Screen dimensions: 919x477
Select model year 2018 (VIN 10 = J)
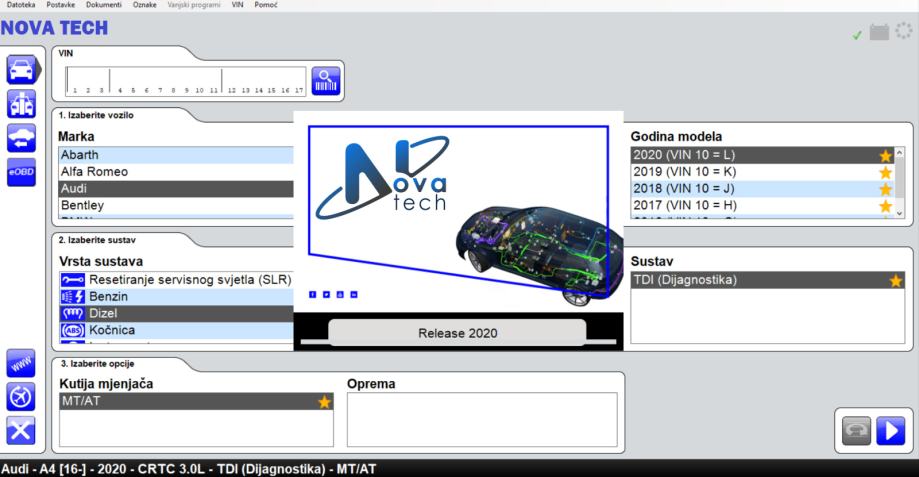[x=763, y=189]
